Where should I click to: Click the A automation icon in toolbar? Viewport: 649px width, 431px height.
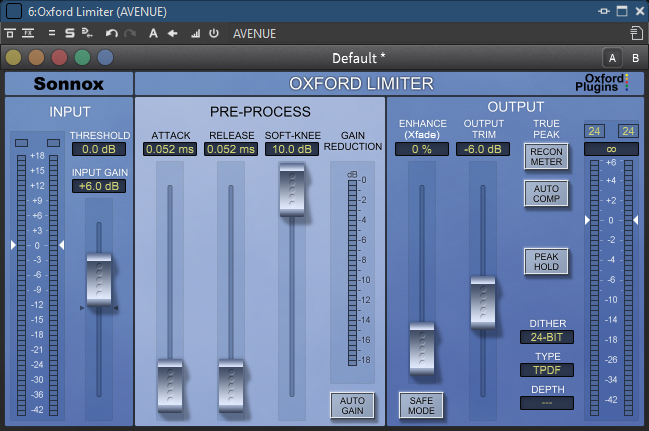pos(154,33)
